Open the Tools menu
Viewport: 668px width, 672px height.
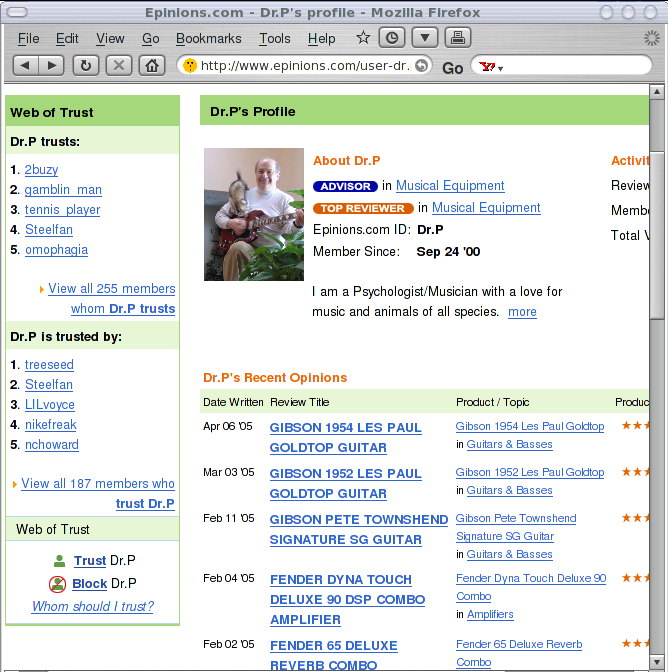click(x=275, y=39)
